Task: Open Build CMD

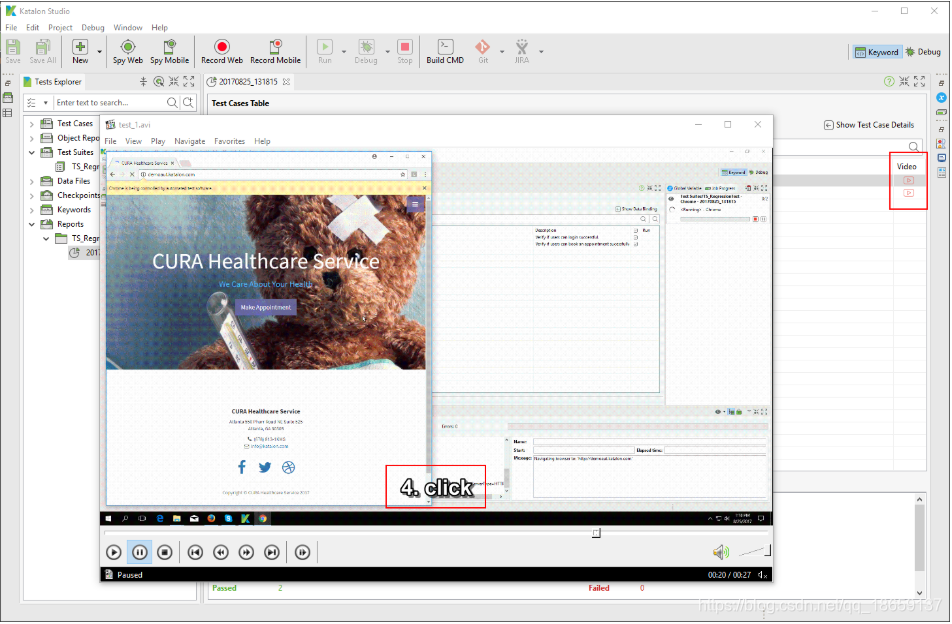Action: 445,51
